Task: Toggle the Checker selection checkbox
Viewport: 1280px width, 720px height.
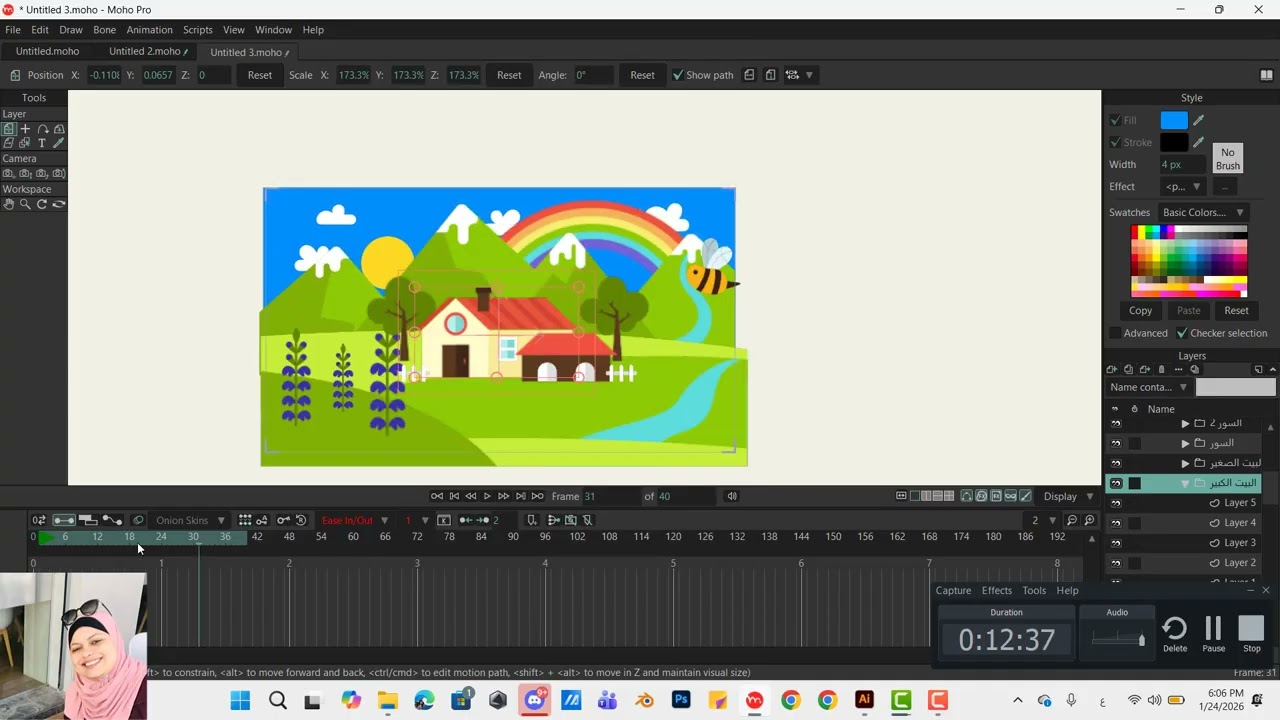Action: 1182,333
